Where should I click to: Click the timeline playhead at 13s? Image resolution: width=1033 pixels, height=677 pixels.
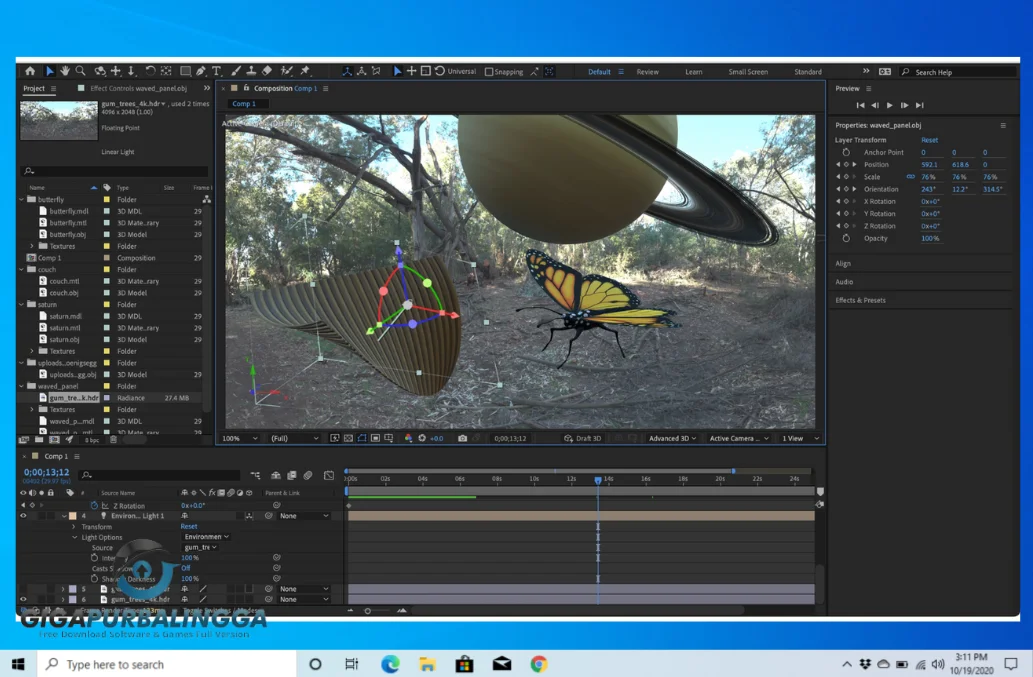click(x=598, y=480)
